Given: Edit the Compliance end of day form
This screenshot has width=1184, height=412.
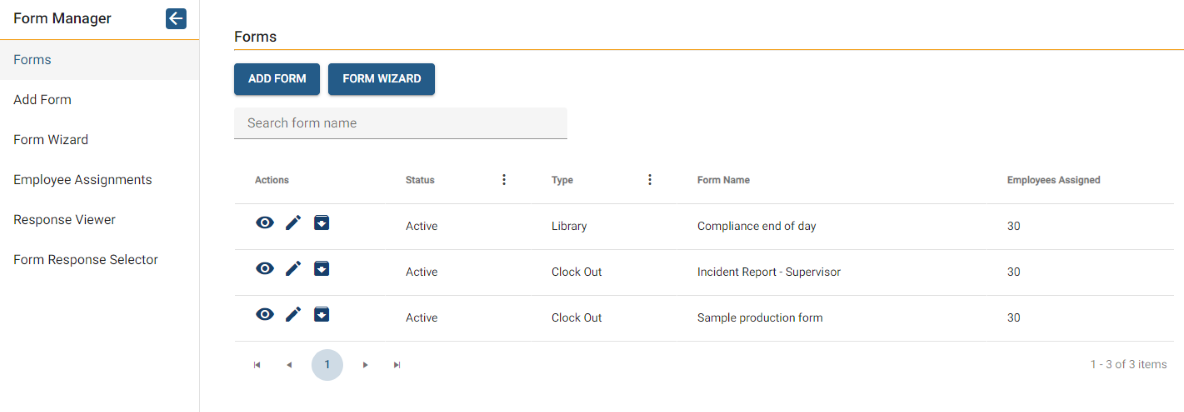Looking at the screenshot, I should 294,223.
